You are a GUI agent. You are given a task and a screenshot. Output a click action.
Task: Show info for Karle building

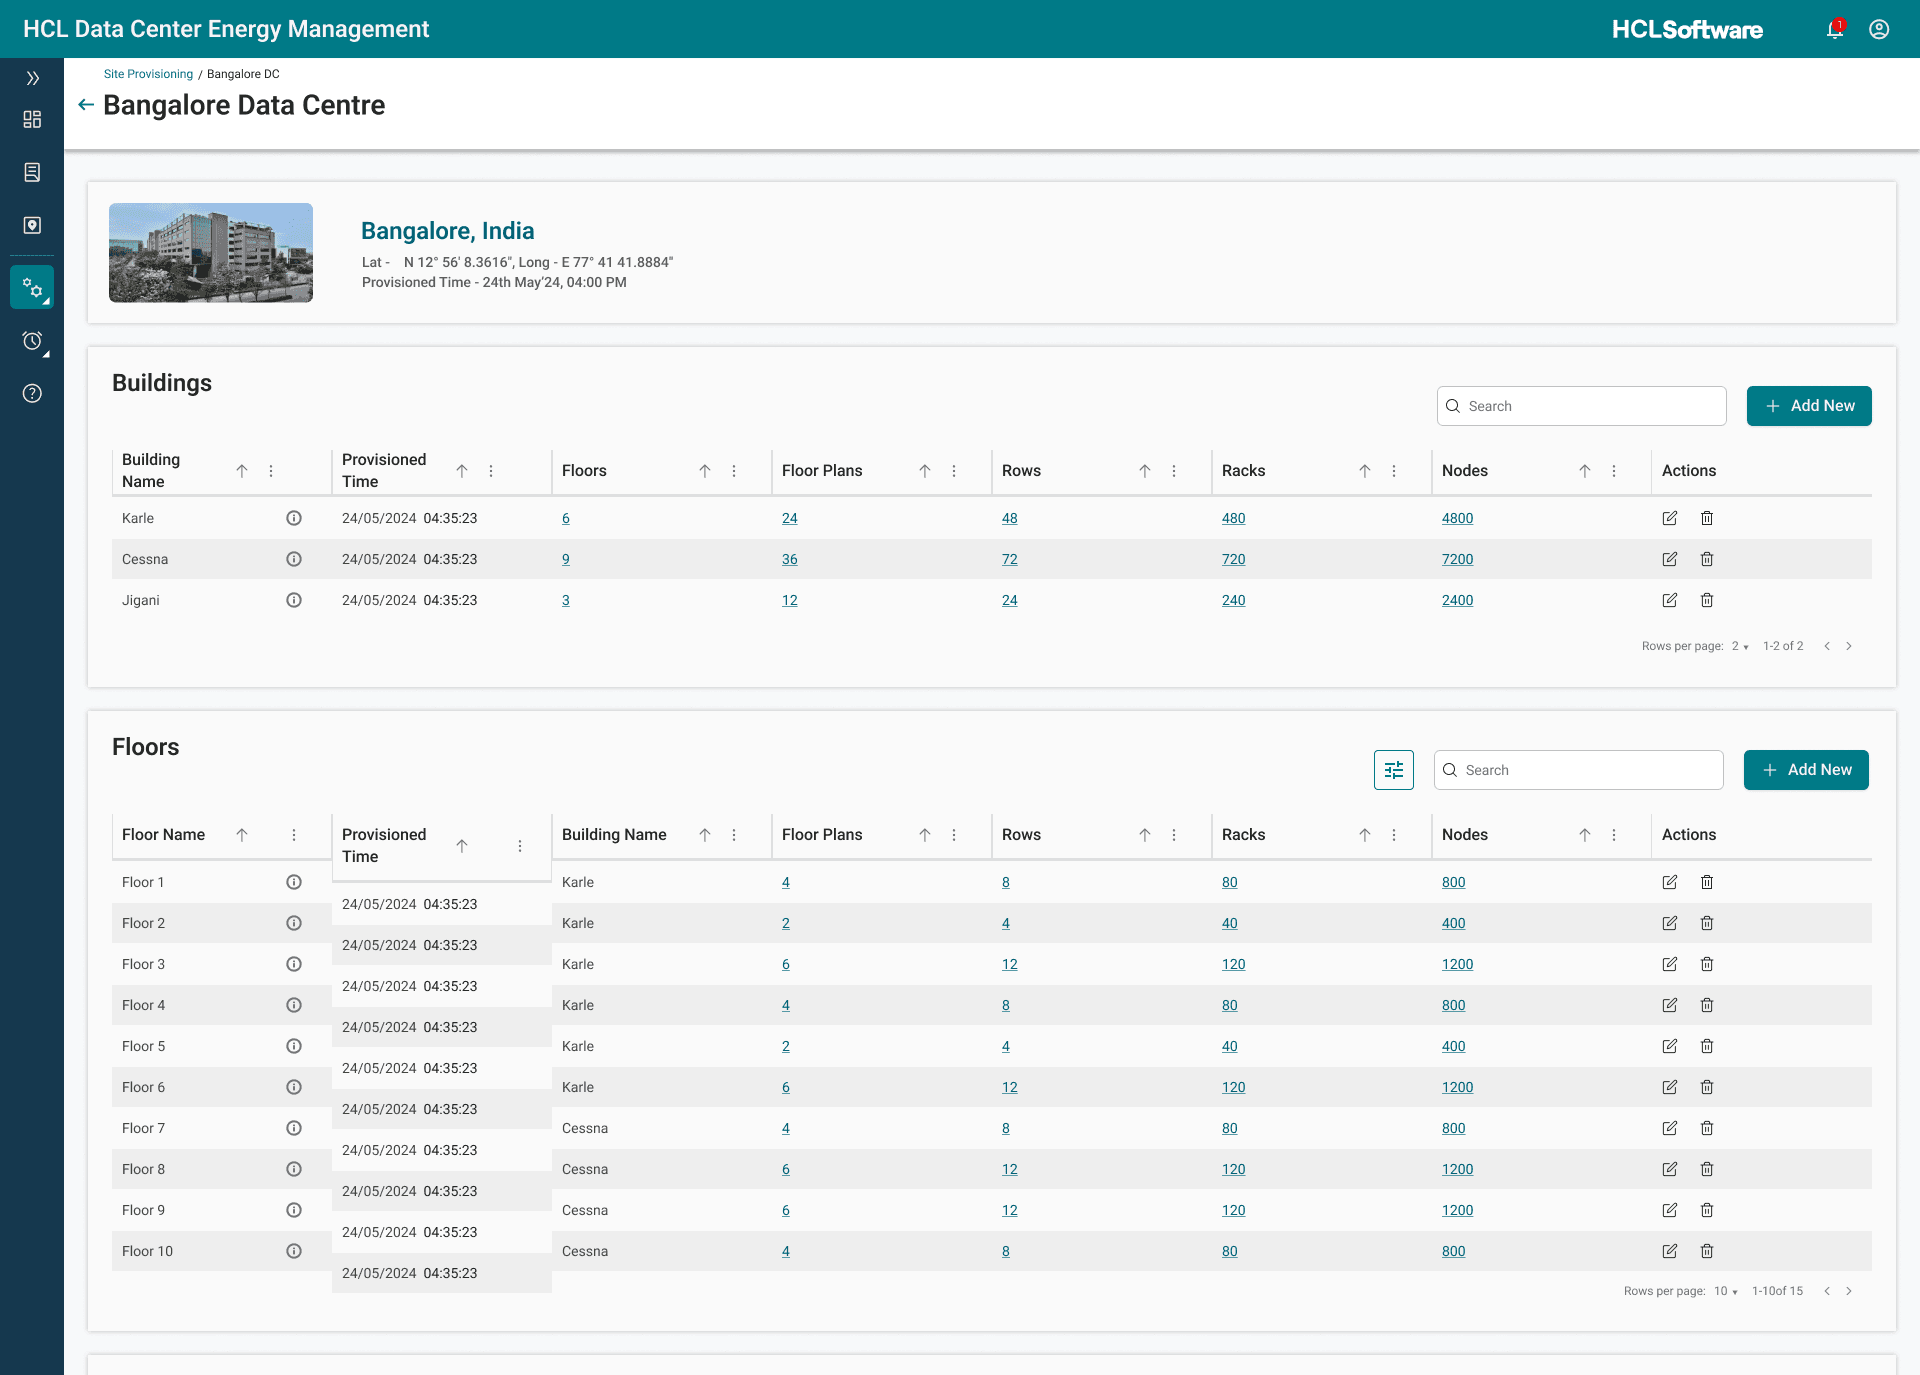(x=294, y=518)
